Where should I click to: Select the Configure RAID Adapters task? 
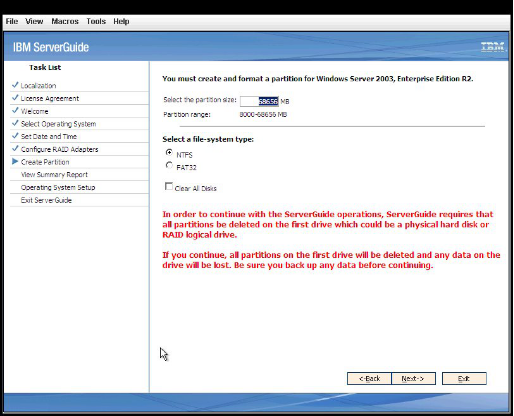pyautogui.click(x=60, y=149)
